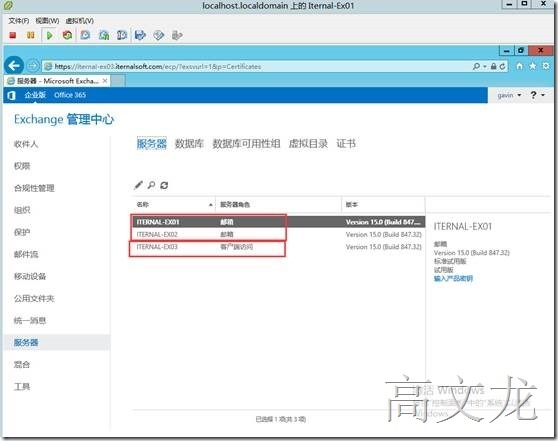Click the address bar refresh icon
Image resolution: width=558 pixels, height=441 pixels.
click(502, 66)
